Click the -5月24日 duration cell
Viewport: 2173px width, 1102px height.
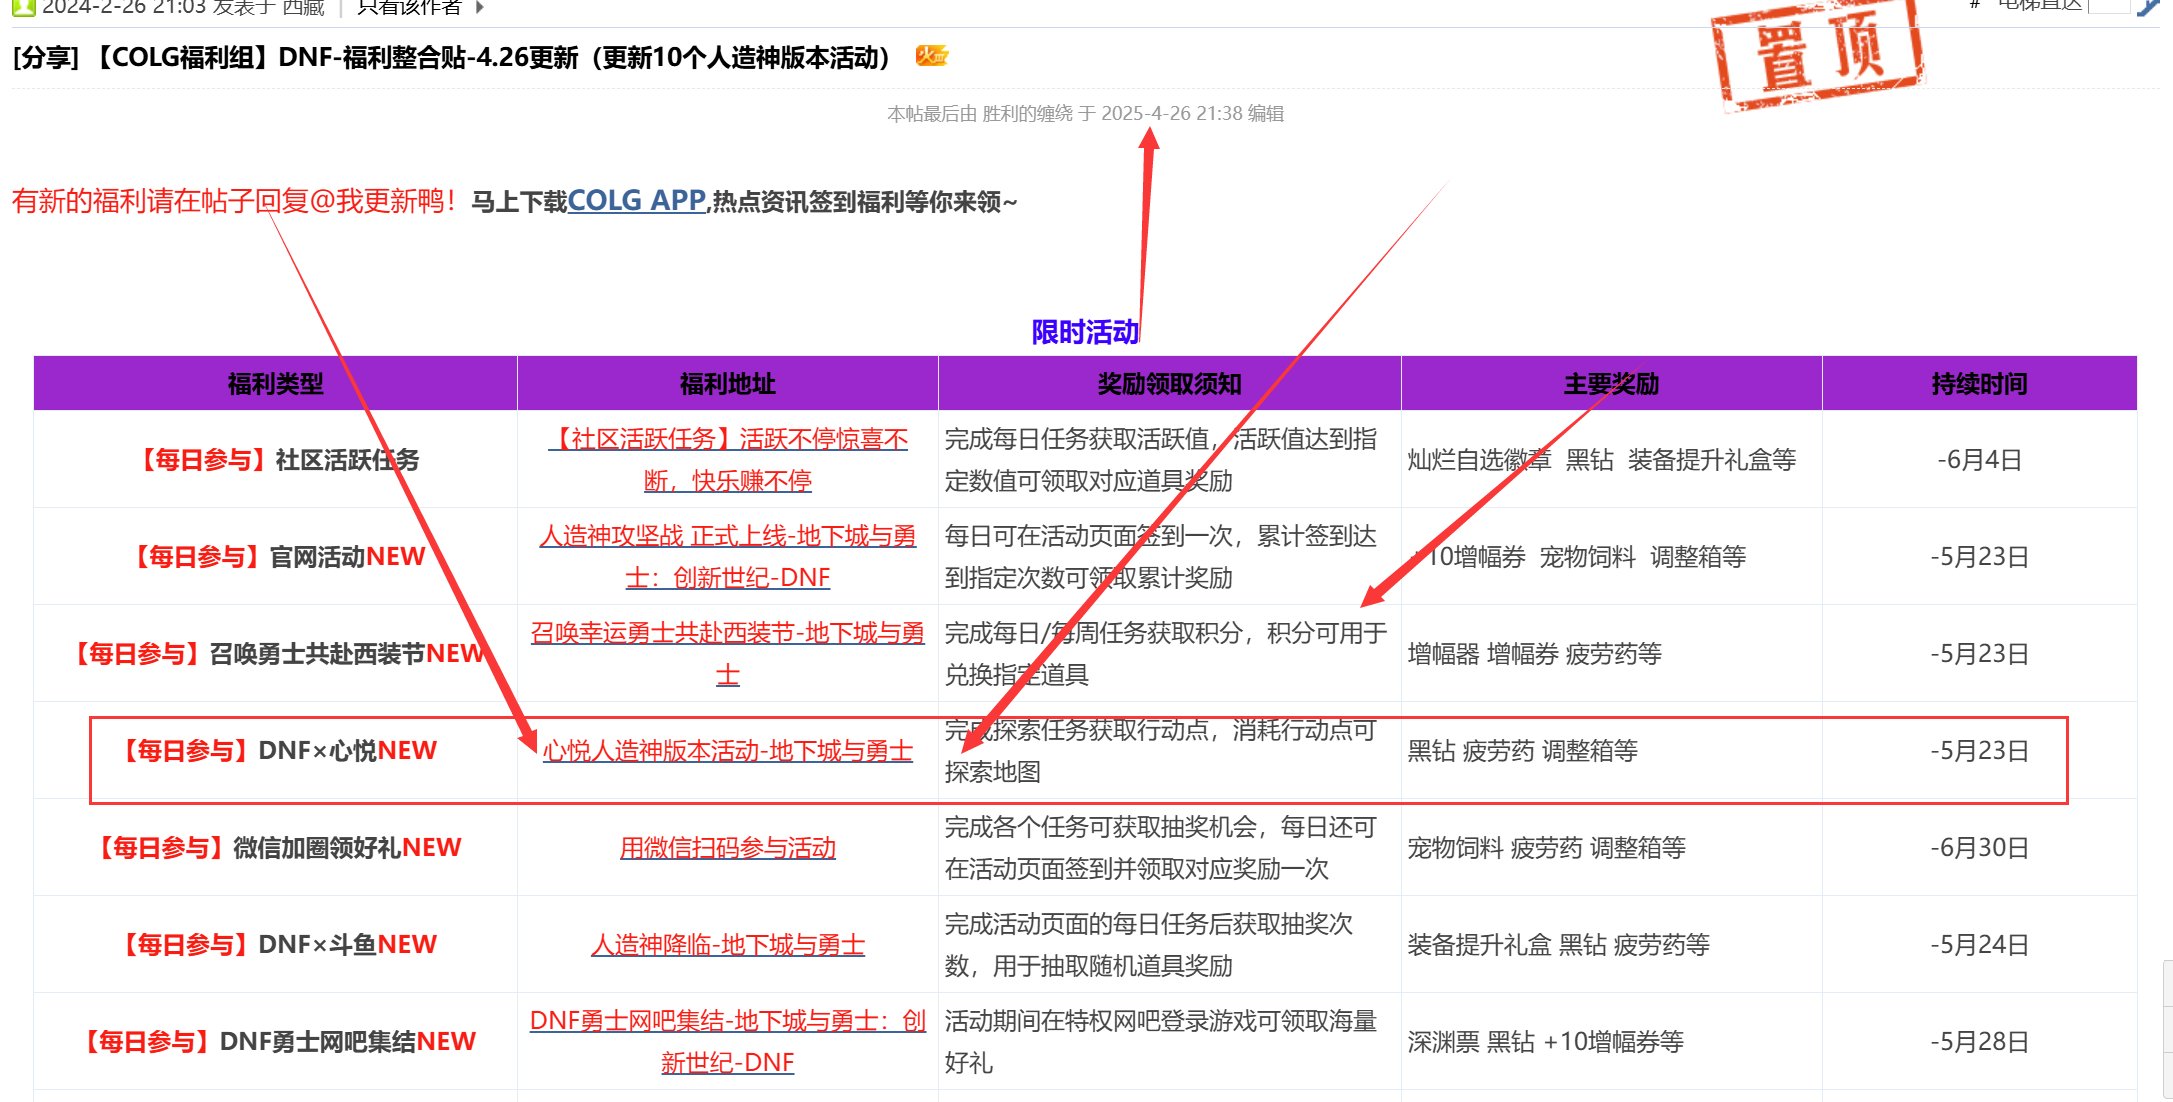tap(1980, 945)
